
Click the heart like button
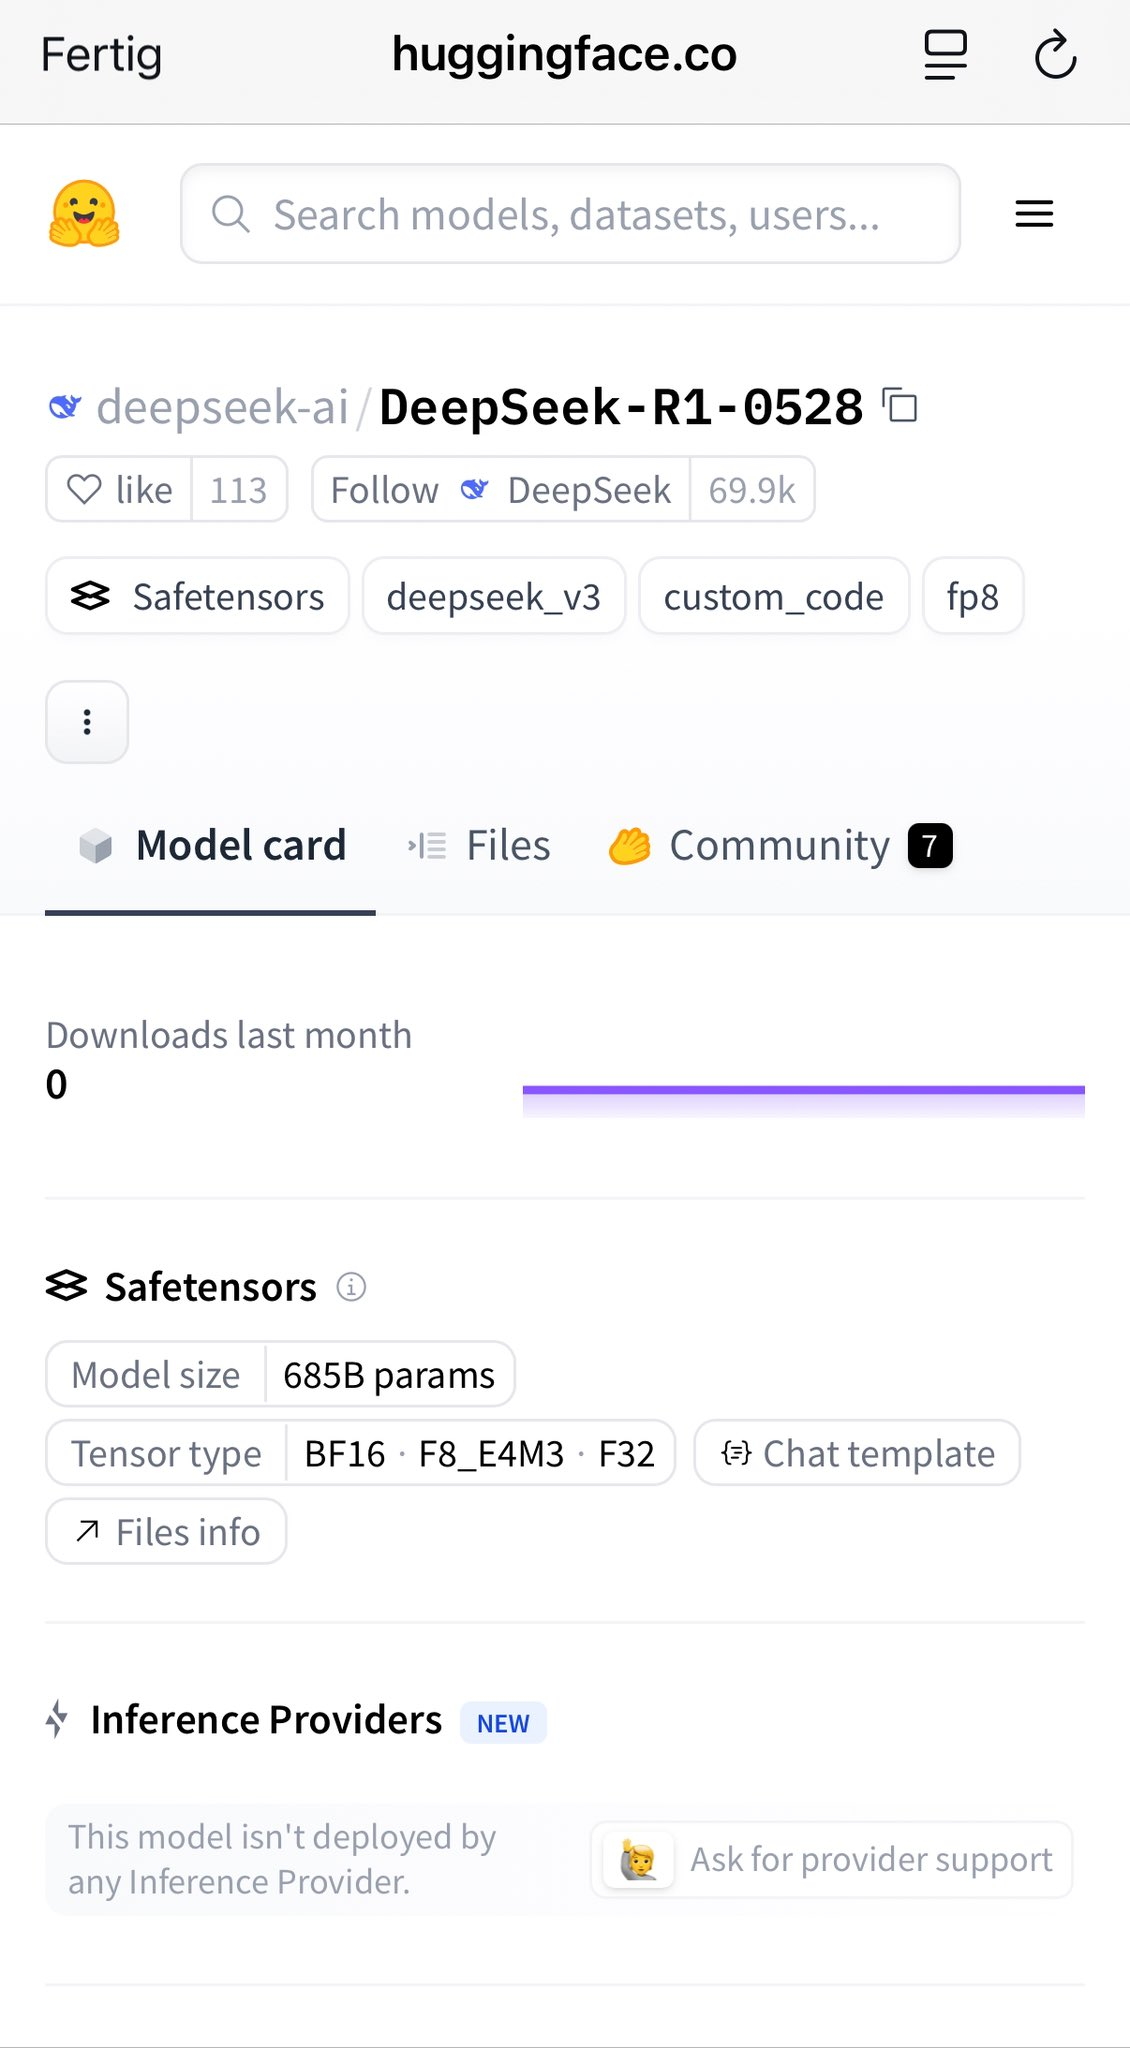pyautogui.click(x=120, y=490)
